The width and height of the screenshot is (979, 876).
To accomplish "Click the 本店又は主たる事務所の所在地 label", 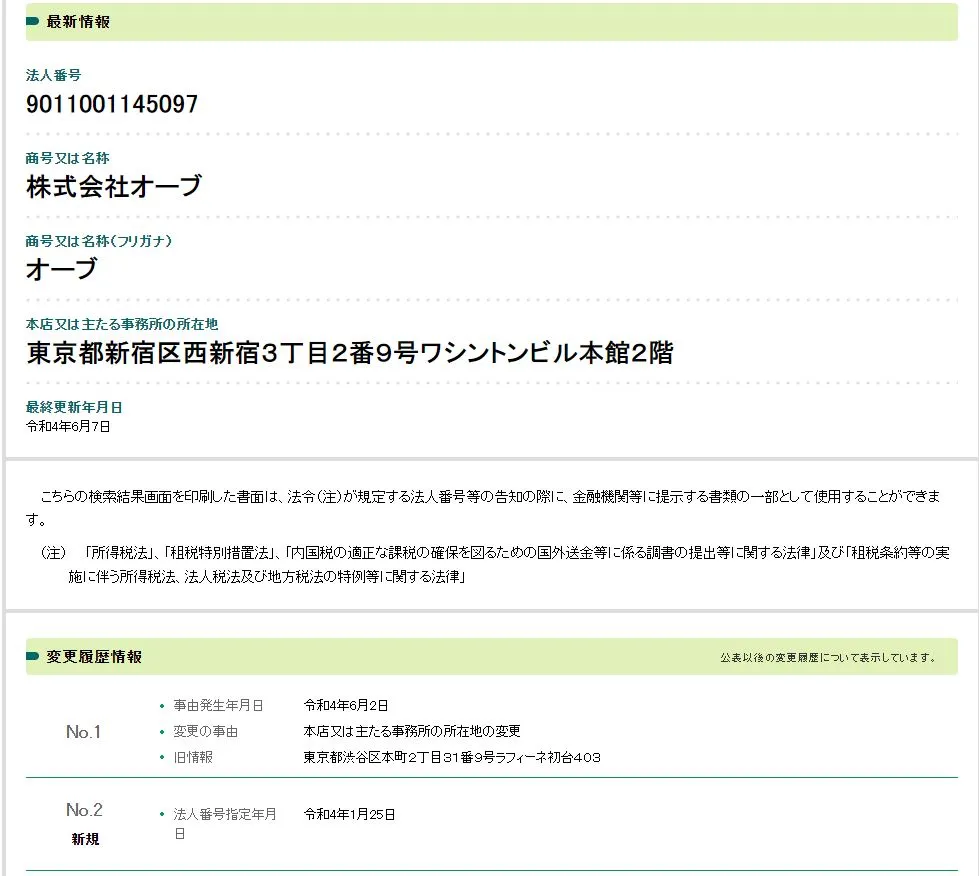I will [121, 324].
